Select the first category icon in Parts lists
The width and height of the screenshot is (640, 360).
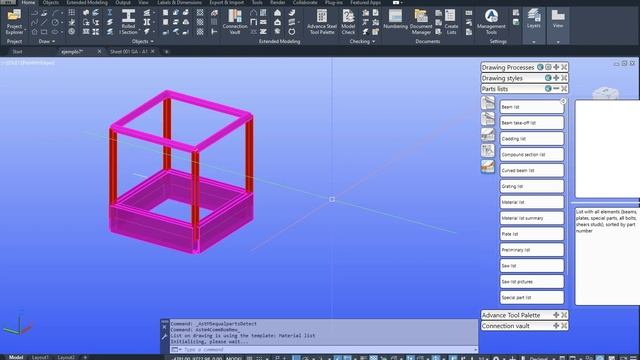488,102
